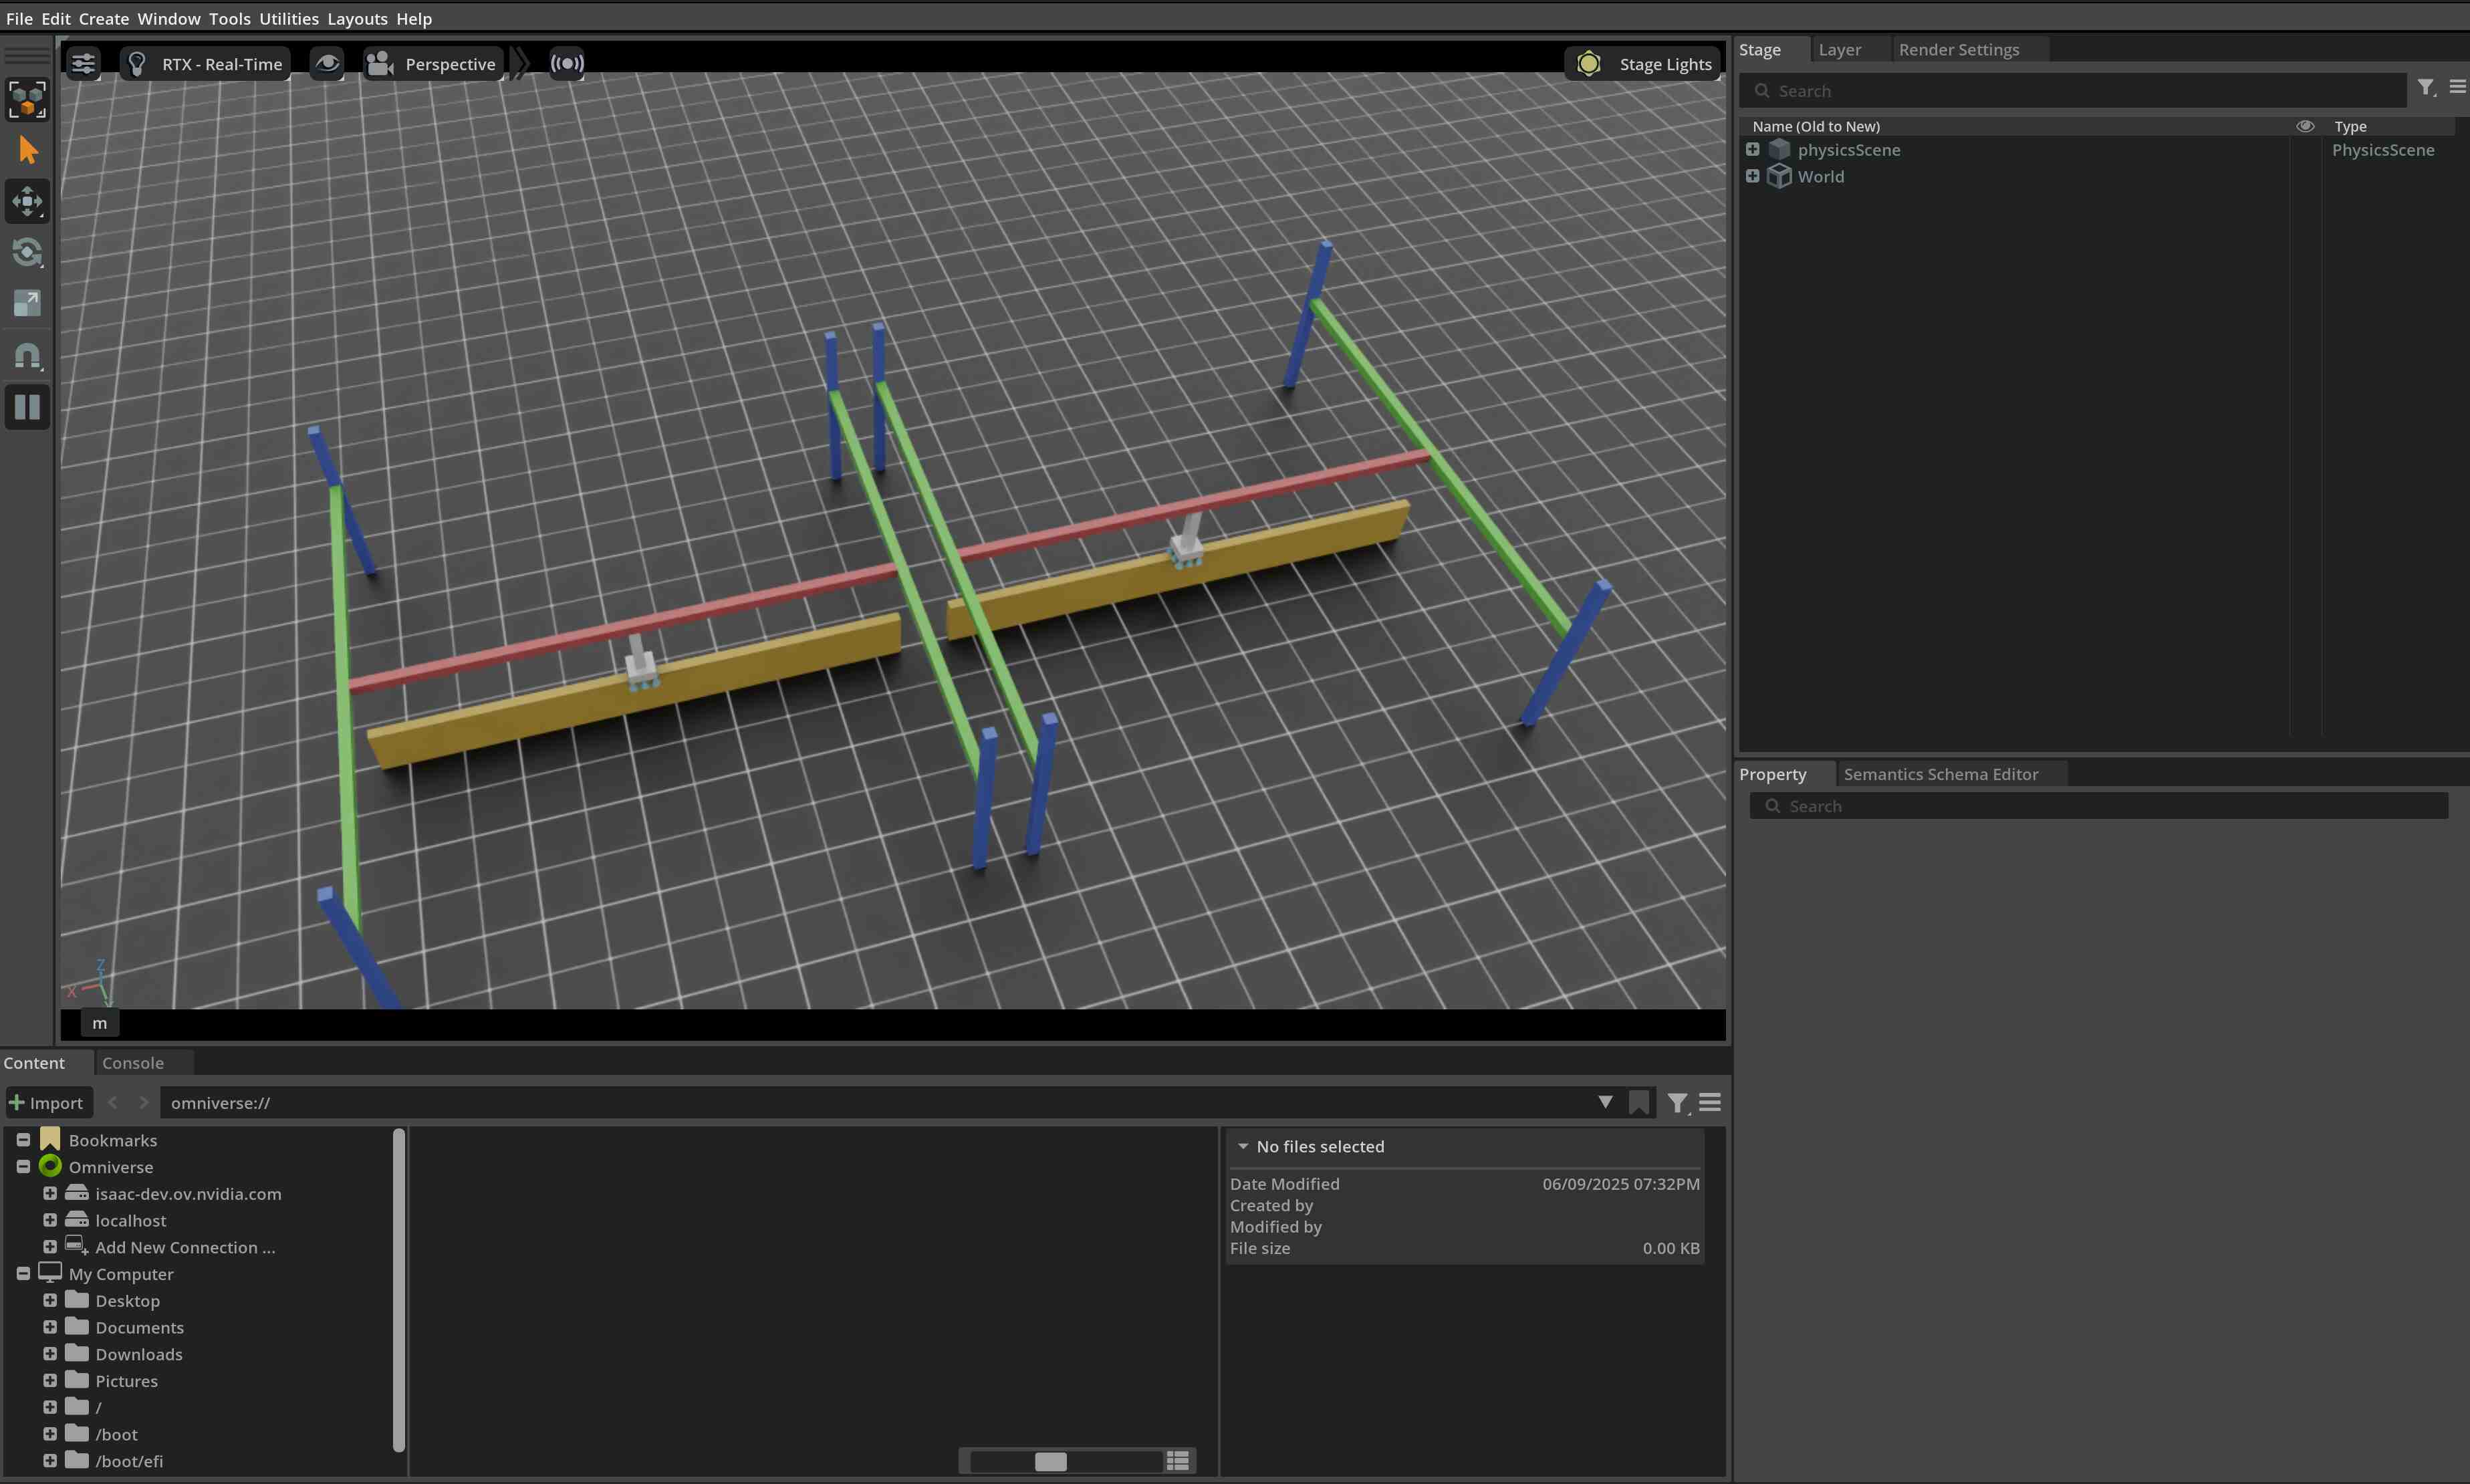Select the Scale tool
The image size is (2470, 1484).
(27, 302)
